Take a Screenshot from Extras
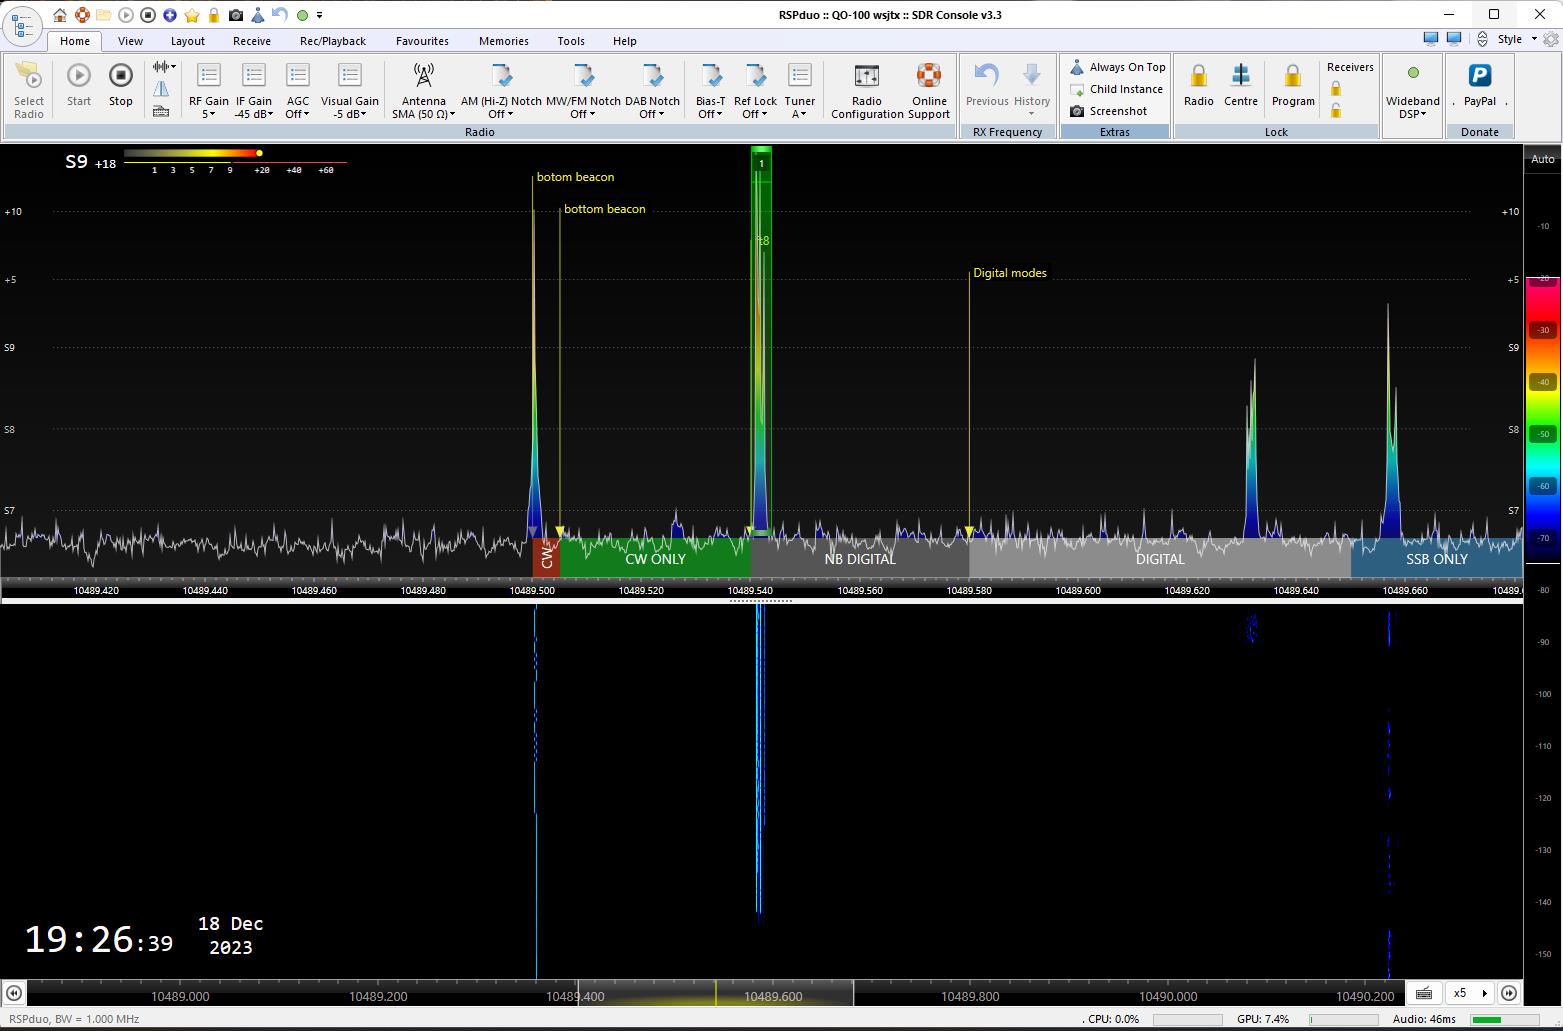Screen dimensions: 1563x1031 tap(1117, 111)
